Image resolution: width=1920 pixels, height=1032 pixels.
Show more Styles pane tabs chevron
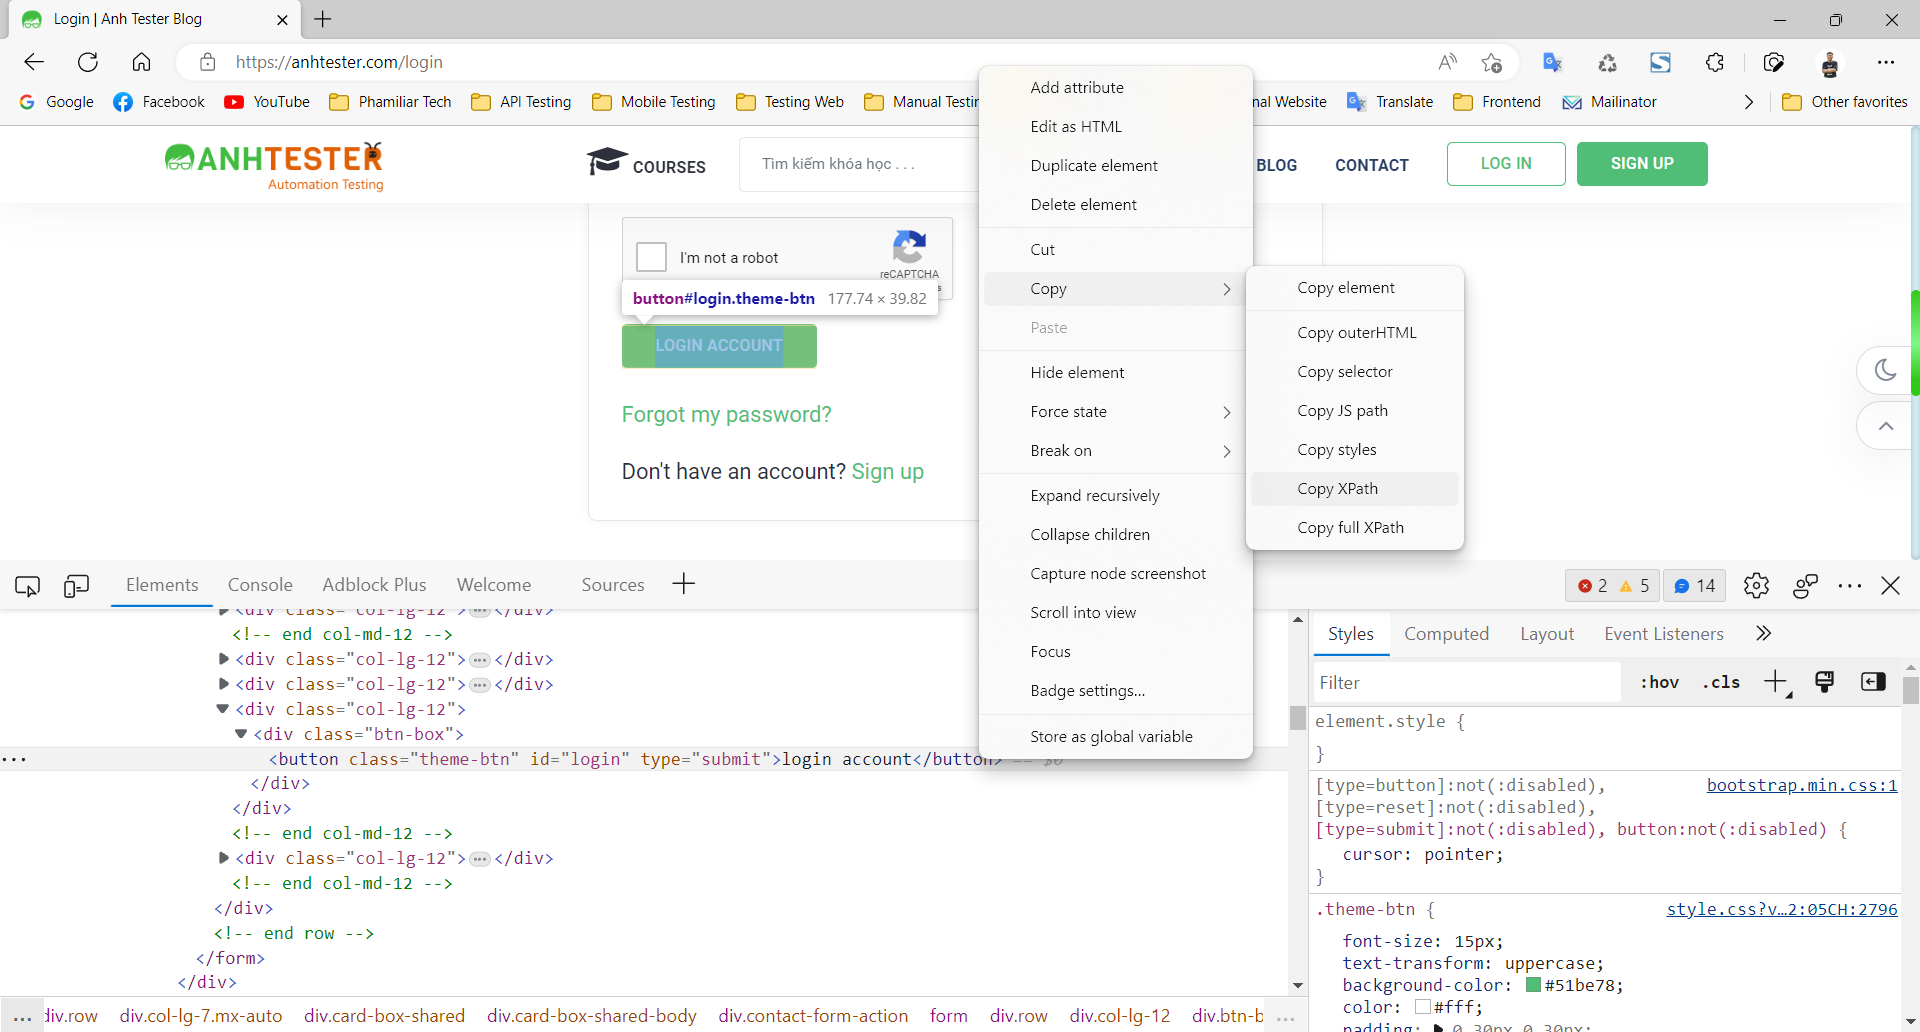tap(1763, 633)
